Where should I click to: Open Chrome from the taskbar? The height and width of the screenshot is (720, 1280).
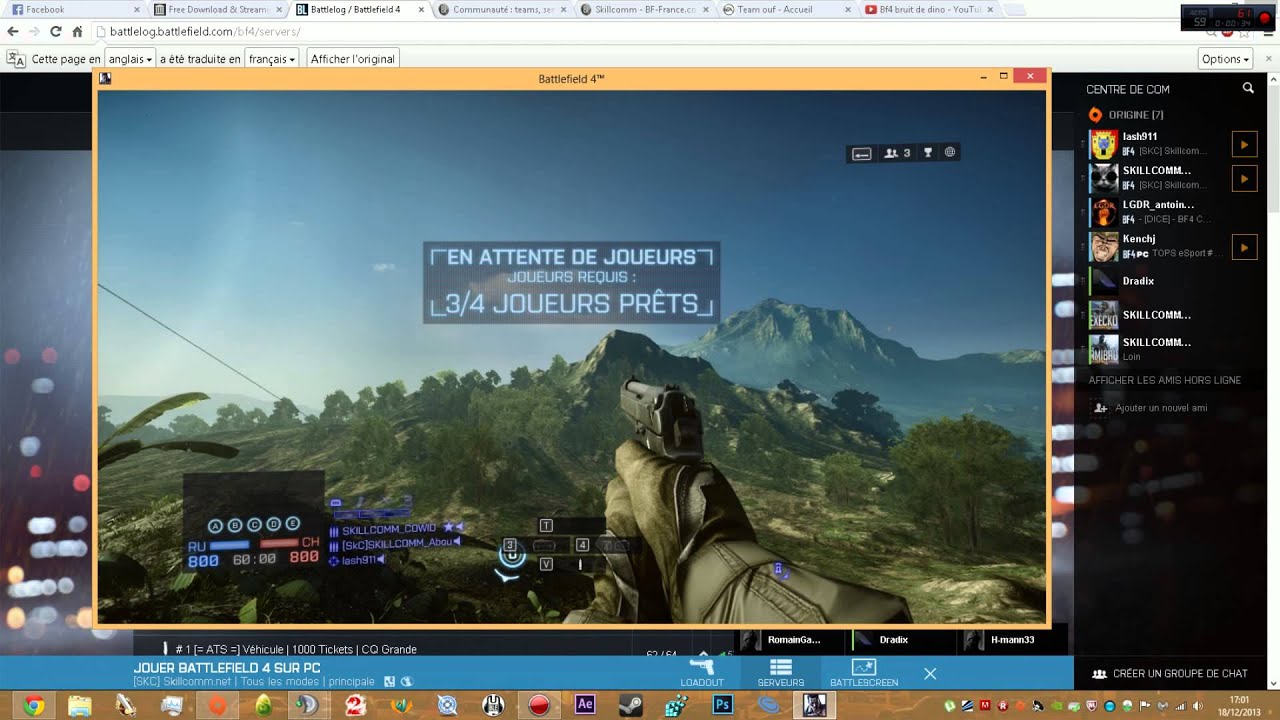click(33, 705)
